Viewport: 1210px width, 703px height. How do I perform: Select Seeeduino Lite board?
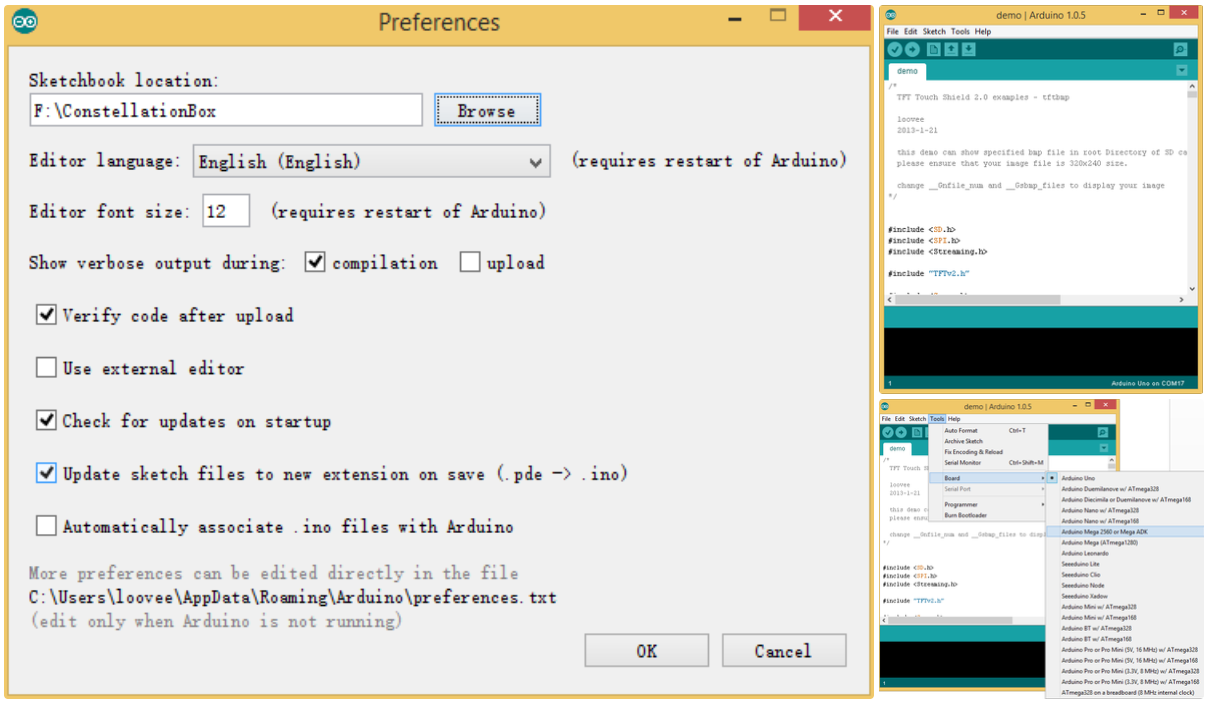coord(1125,564)
